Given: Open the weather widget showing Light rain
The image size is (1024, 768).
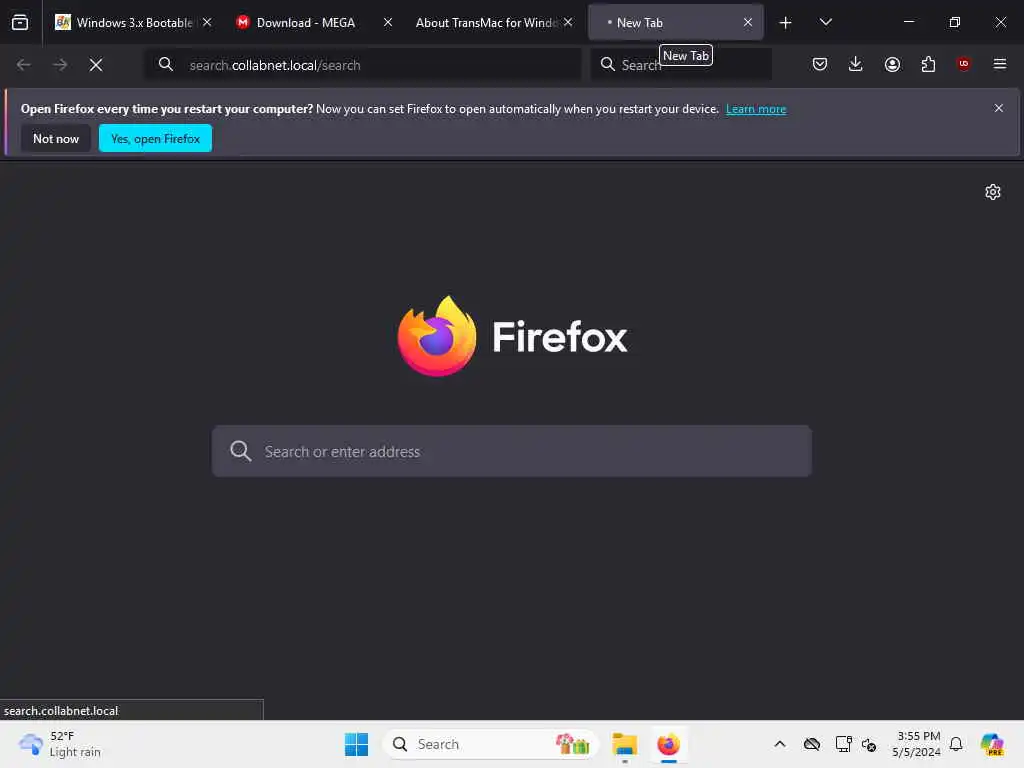Looking at the screenshot, I should (x=60, y=744).
